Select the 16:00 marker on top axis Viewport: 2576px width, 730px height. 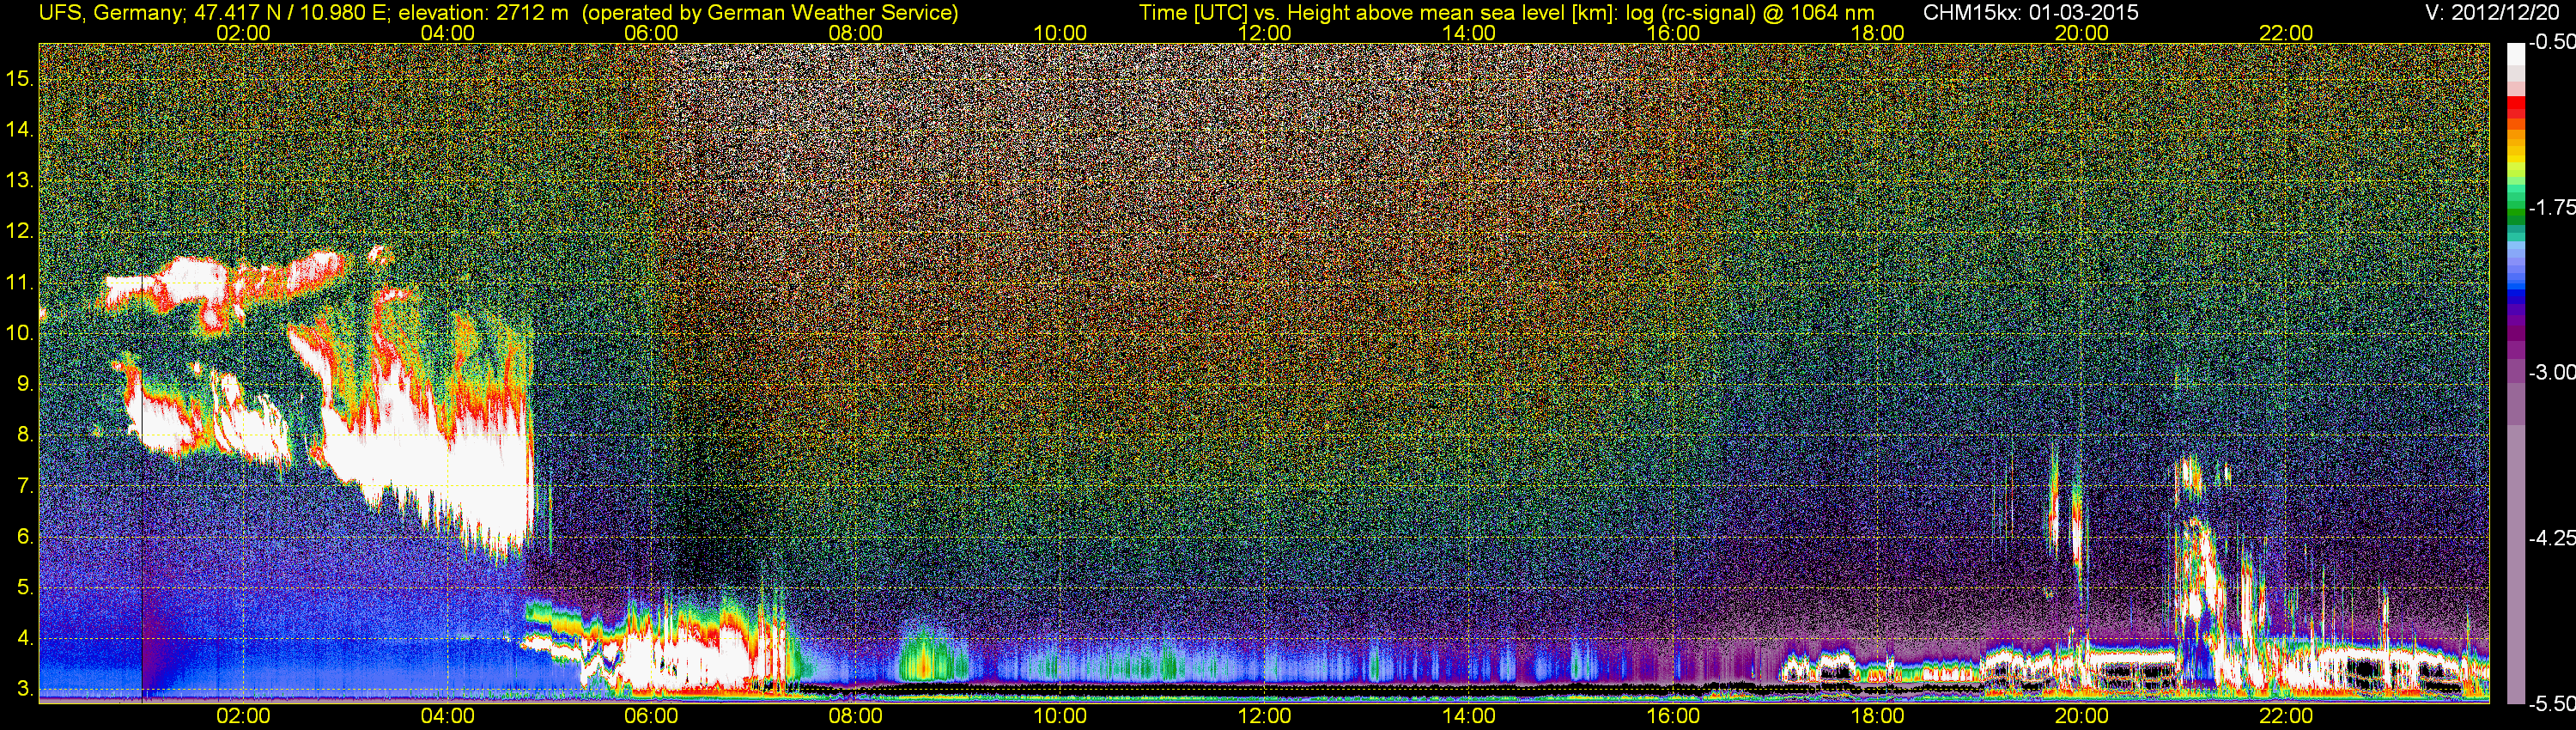(1673, 33)
